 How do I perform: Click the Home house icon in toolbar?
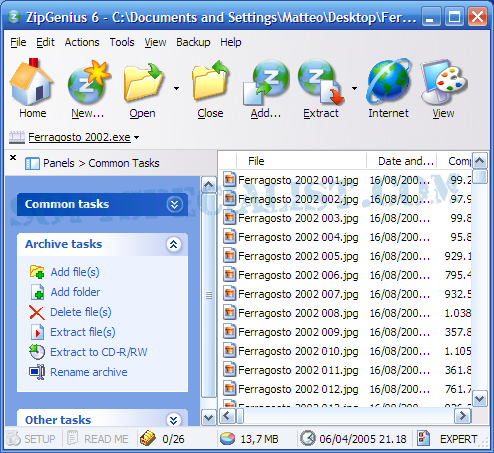coord(31,82)
